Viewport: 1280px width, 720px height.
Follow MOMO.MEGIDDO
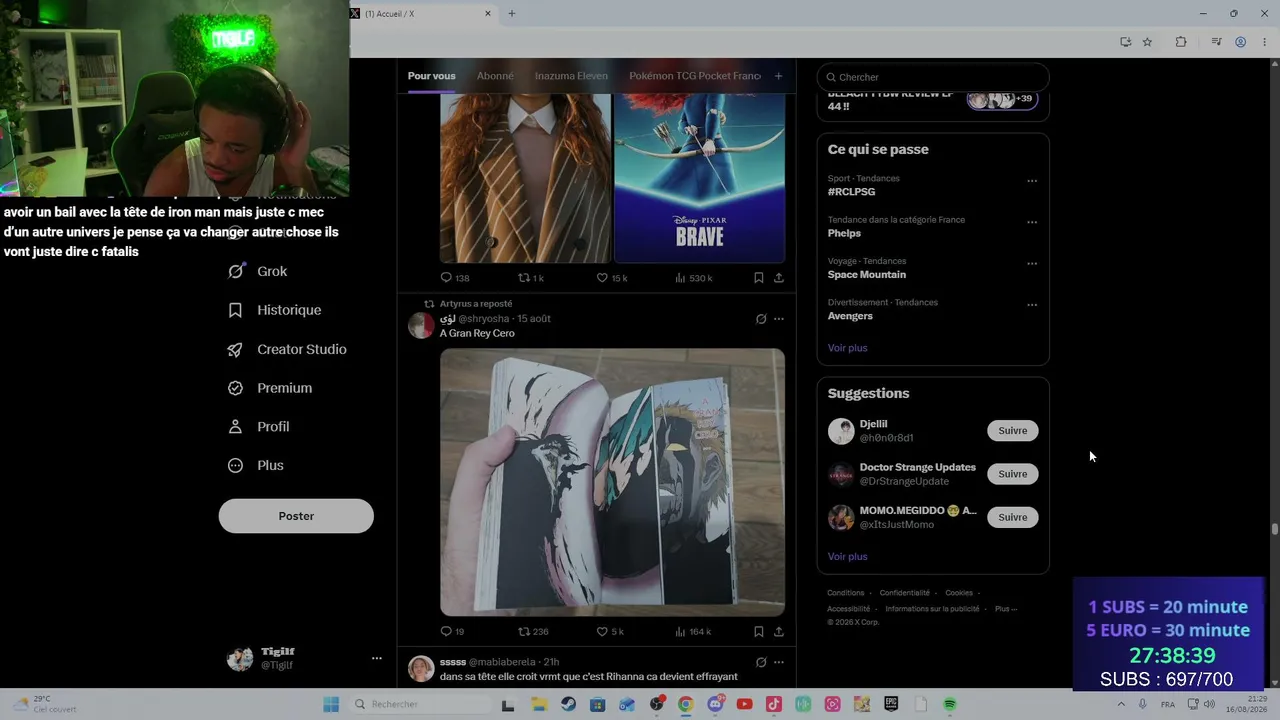(1013, 517)
